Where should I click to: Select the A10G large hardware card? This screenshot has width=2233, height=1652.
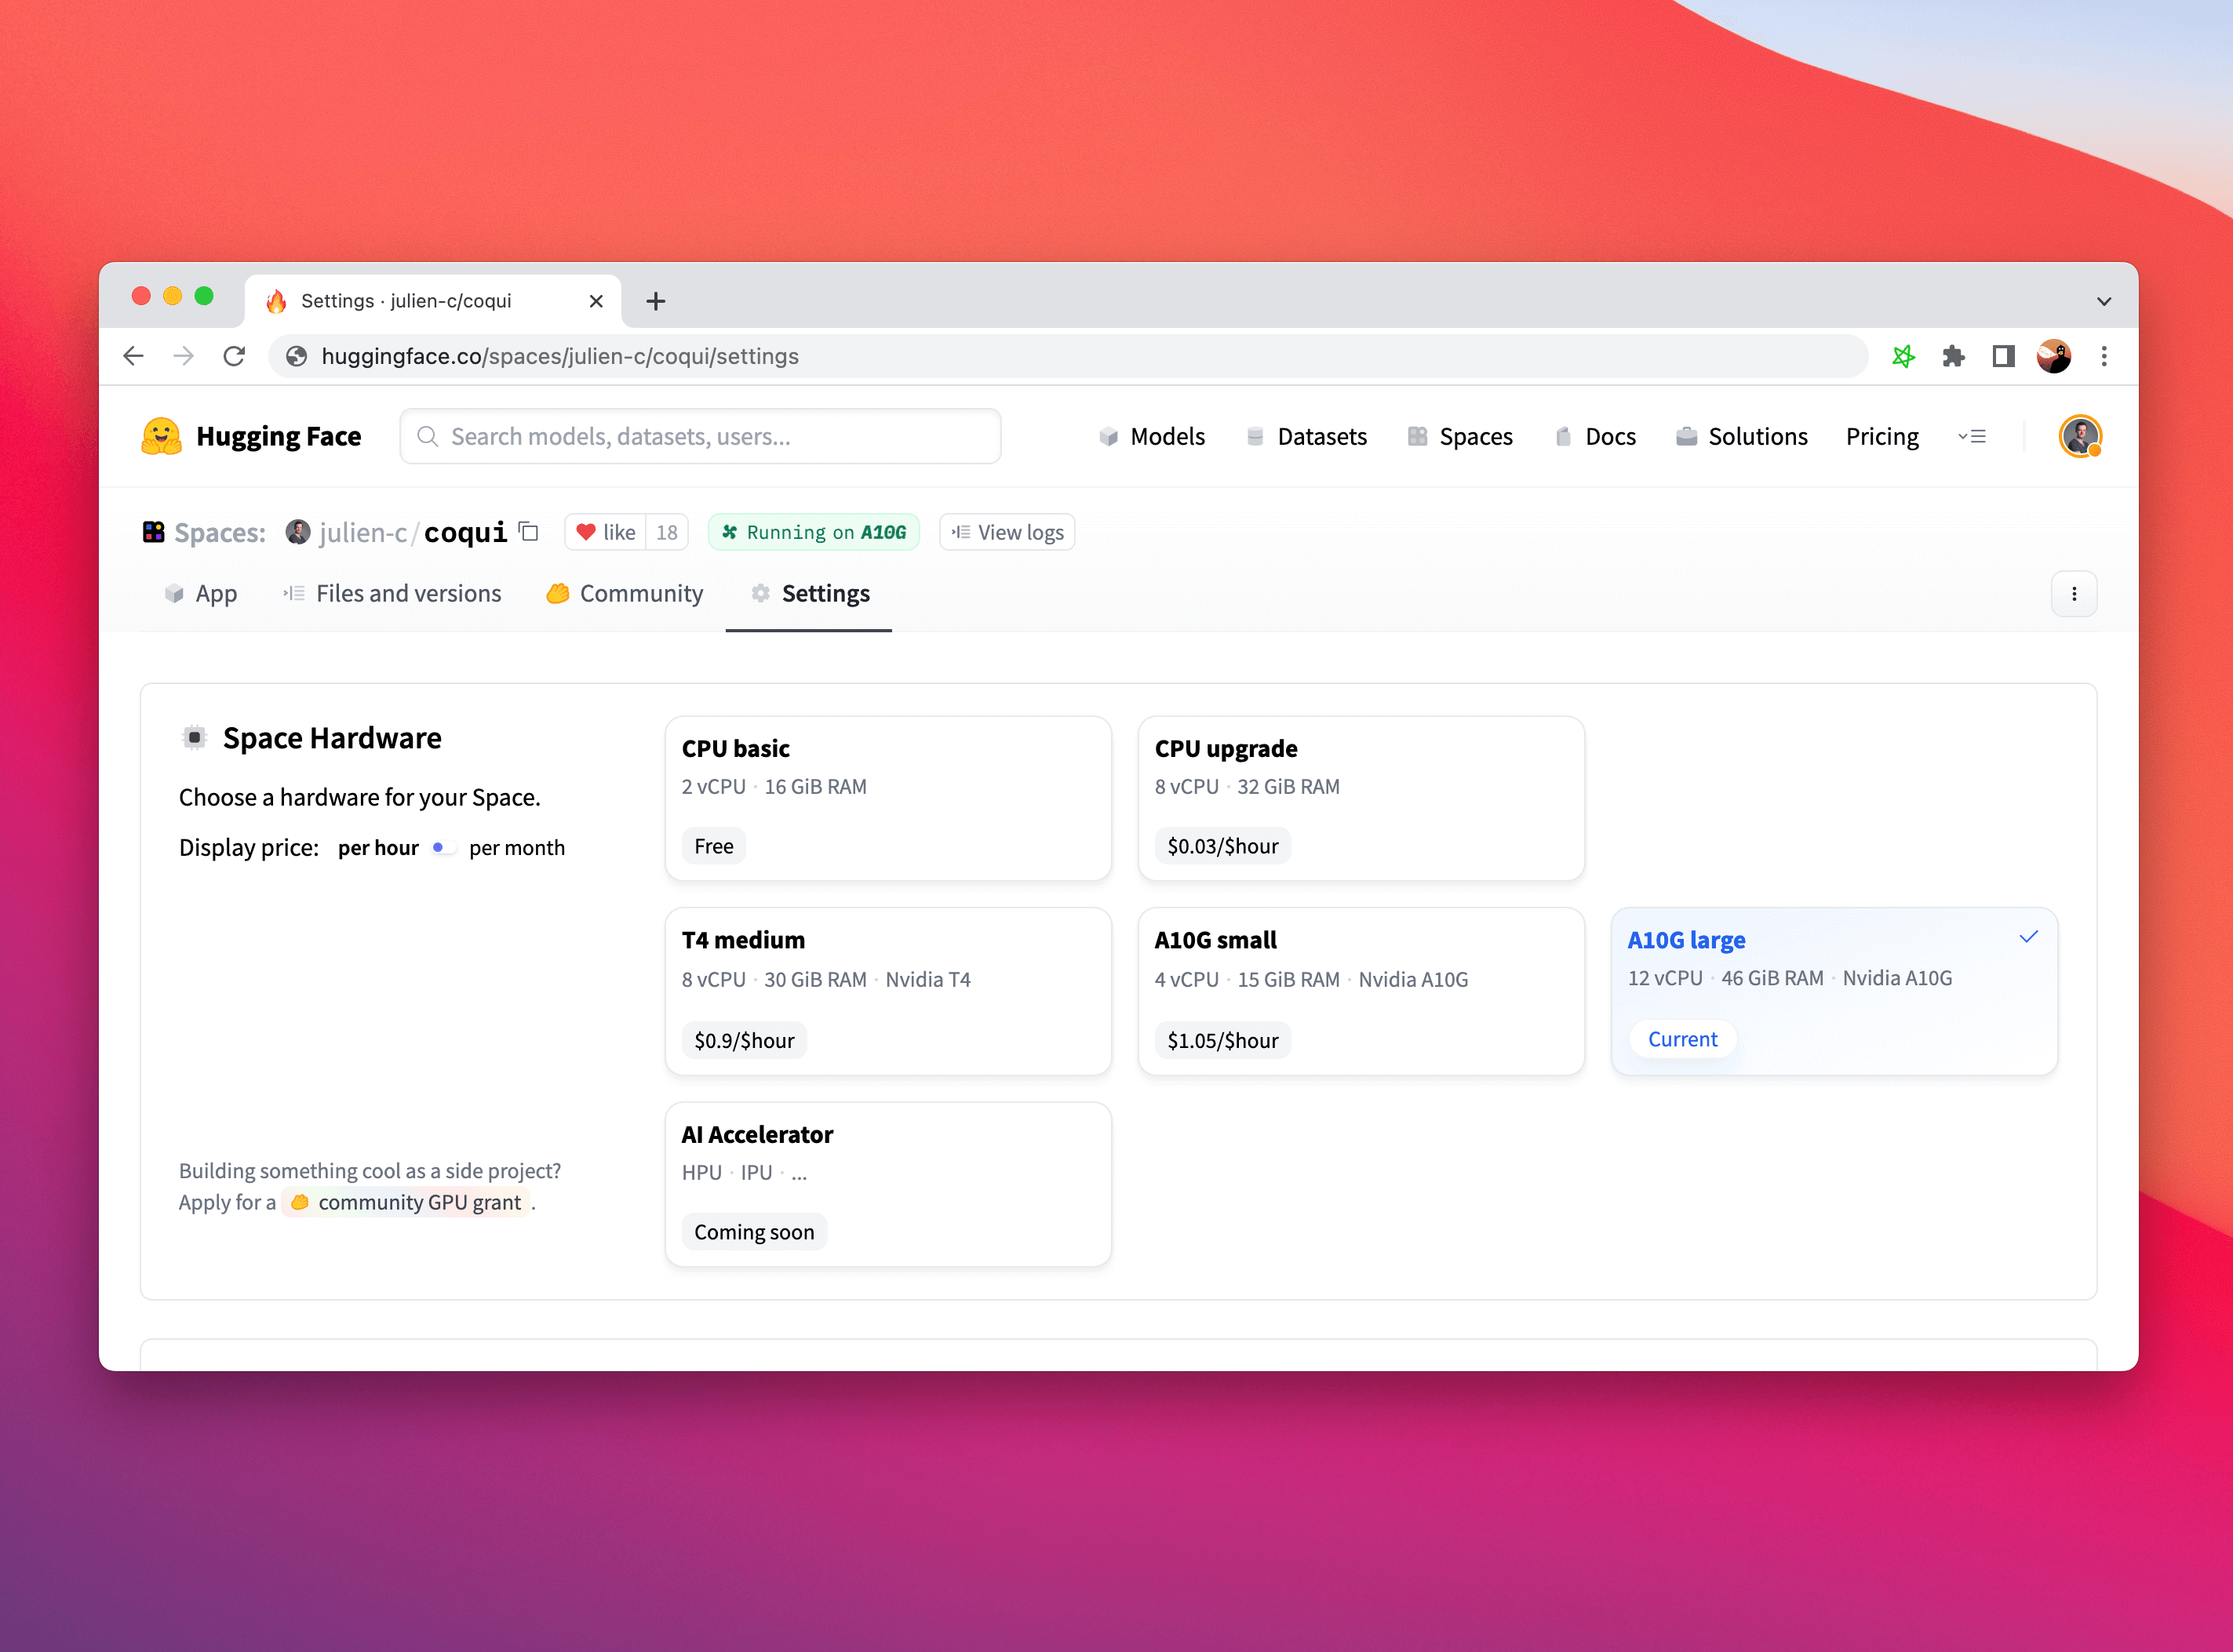point(1833,991)
